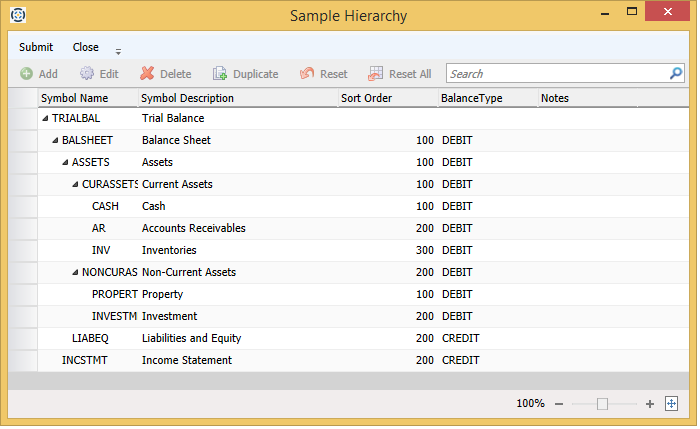The width and height of the screenshot is (700, 429).
Task: Select the Accounts Receivables row
Action: coord(193,228)
